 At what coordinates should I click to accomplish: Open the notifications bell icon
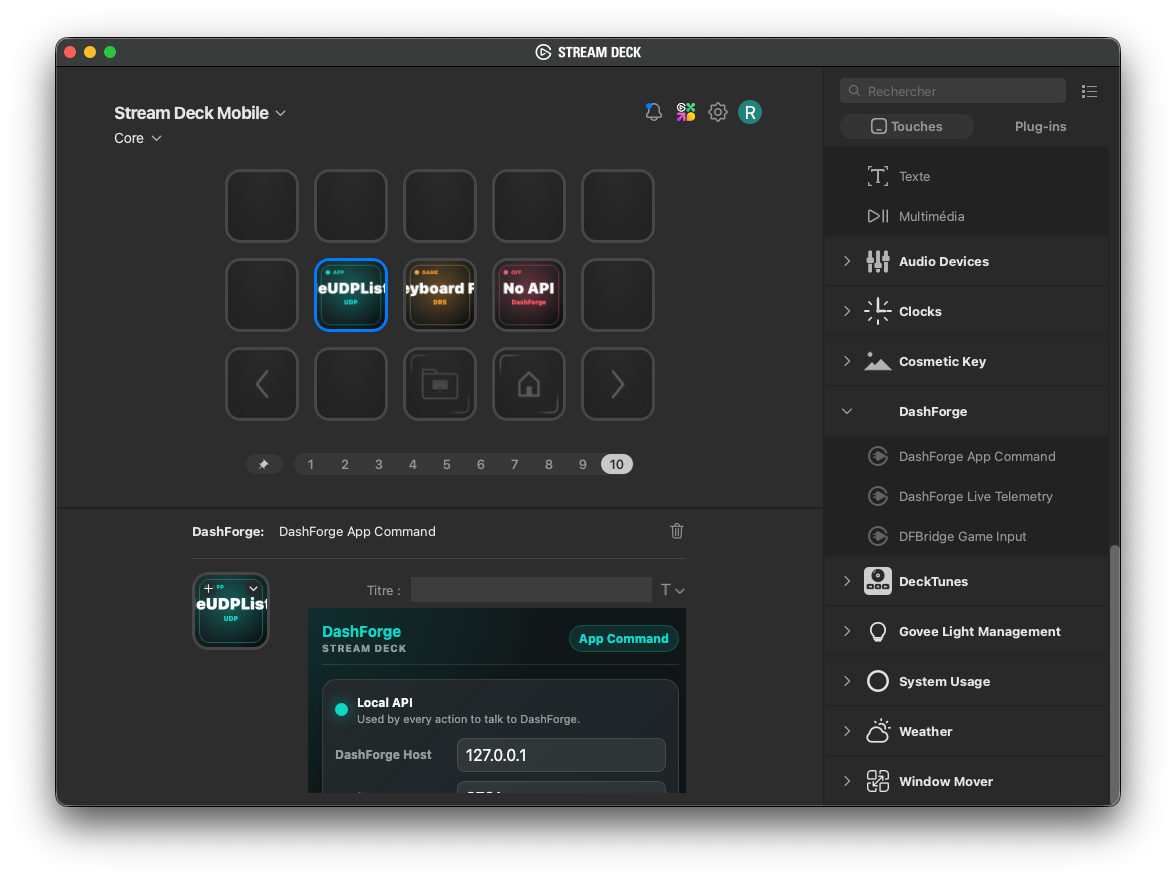click(x=653, y=113)
